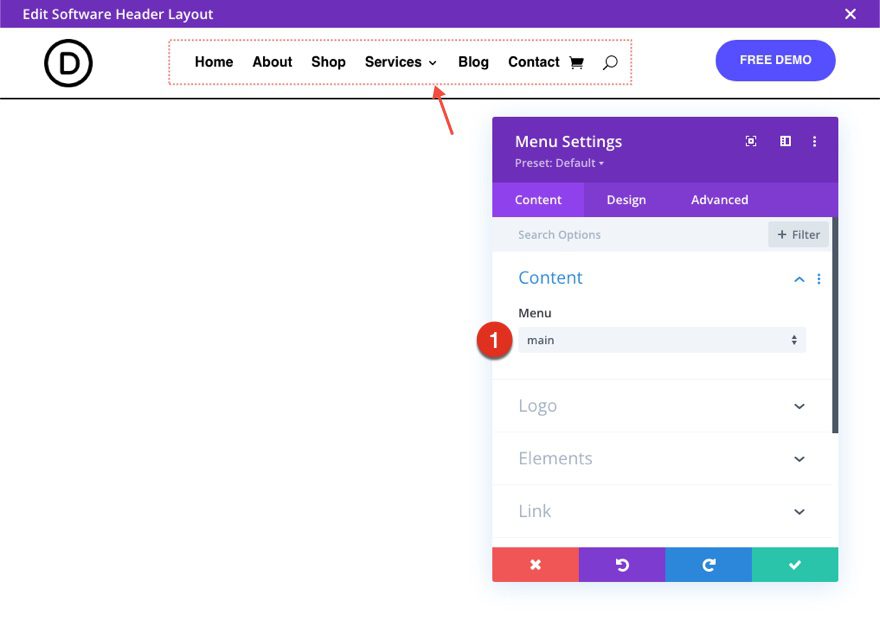Click the undo icon in the modal footer
The width and height of the screenshot is (880, 626).
click(621, 564)
